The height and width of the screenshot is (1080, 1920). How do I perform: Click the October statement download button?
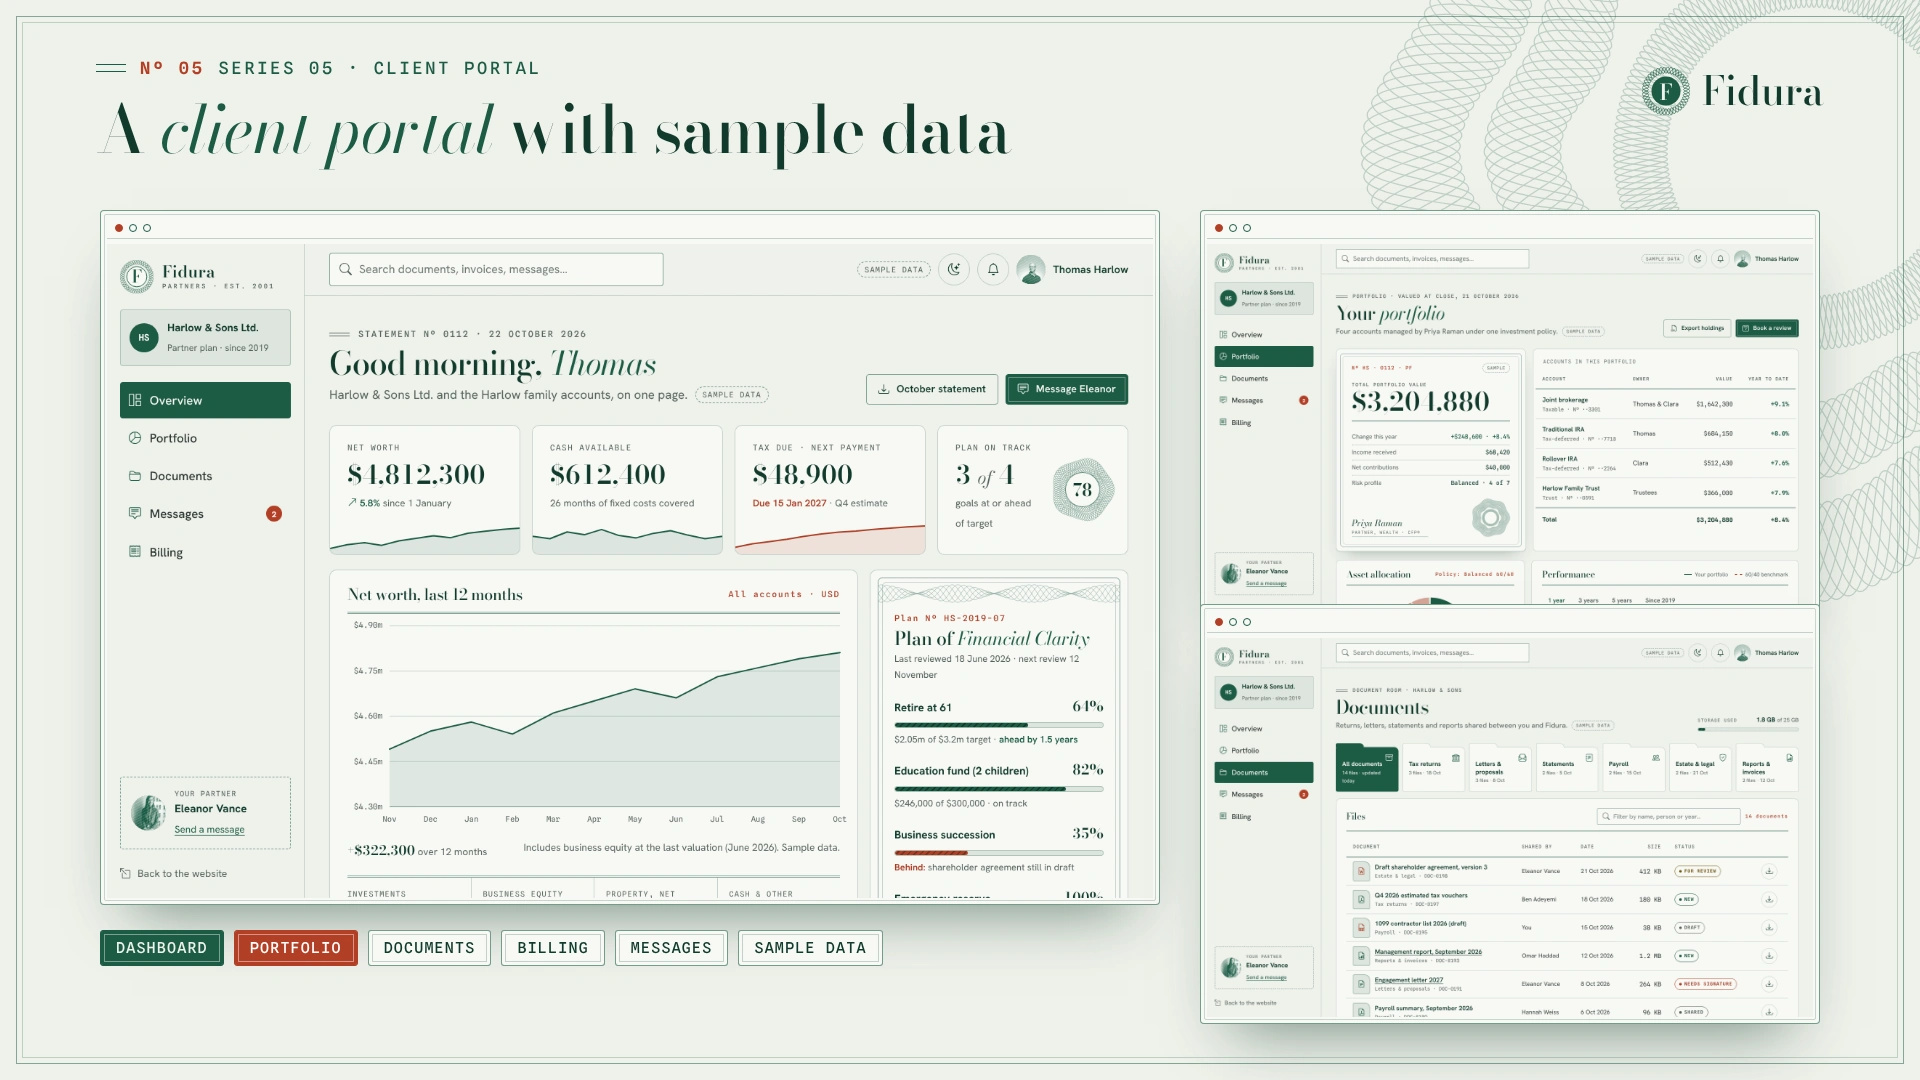[x=932, y=389]
